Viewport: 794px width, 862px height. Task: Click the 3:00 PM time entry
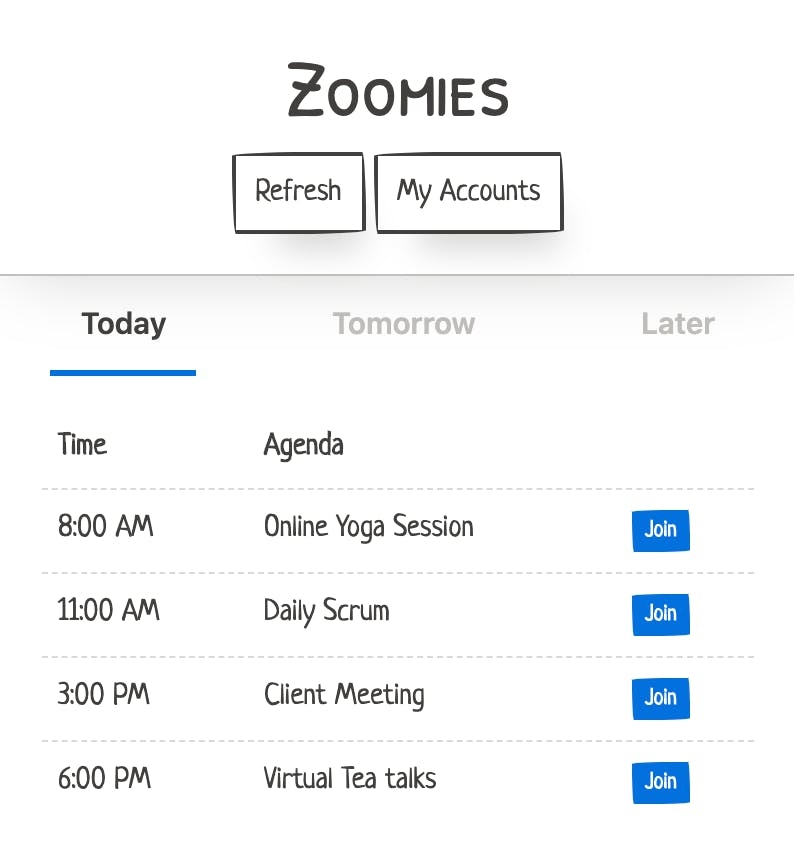[103, 694]
